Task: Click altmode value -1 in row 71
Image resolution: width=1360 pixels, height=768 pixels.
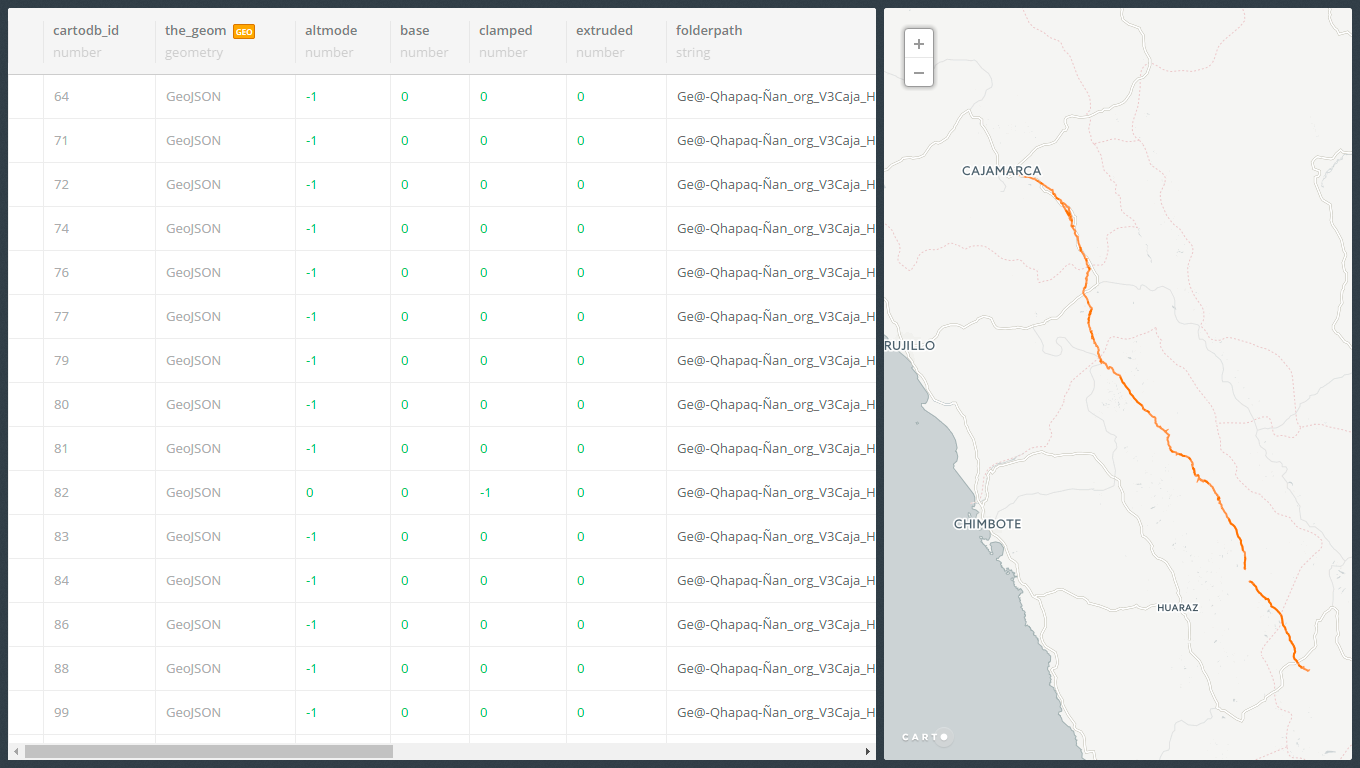Action: point(311,141)
